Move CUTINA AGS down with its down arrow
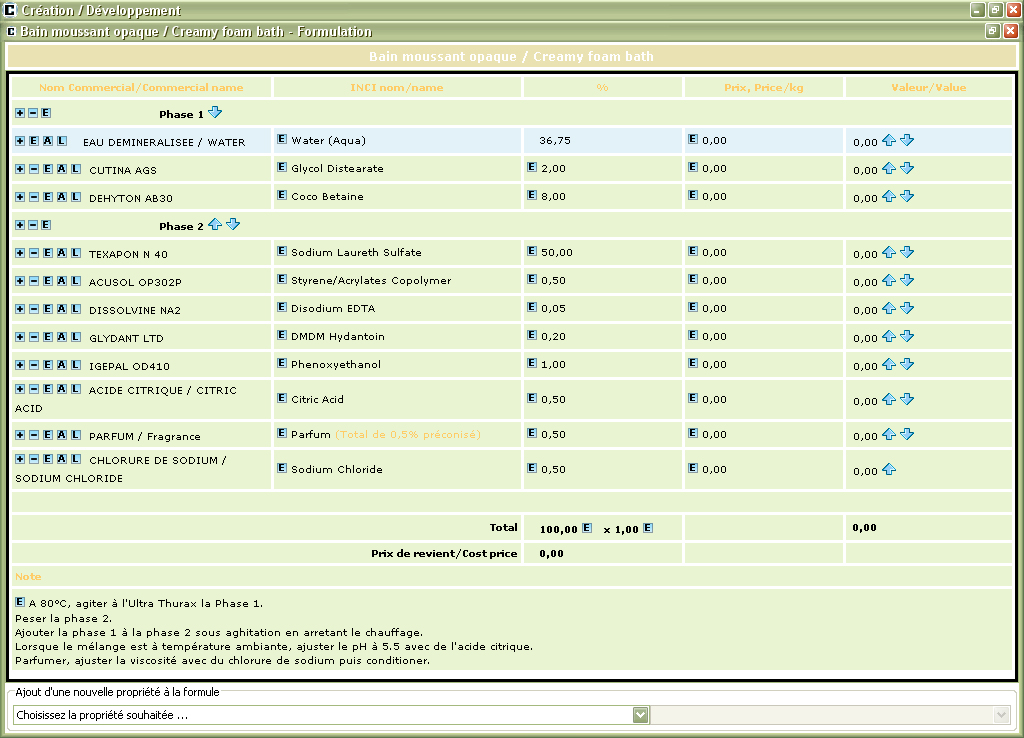The image size is (1024, 738). 907,168
